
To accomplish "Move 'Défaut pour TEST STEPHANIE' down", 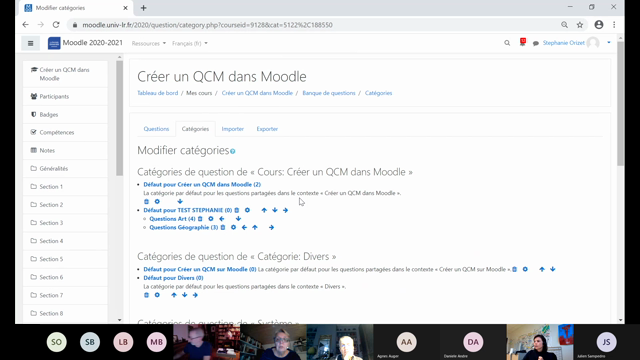I will [275, 210].
